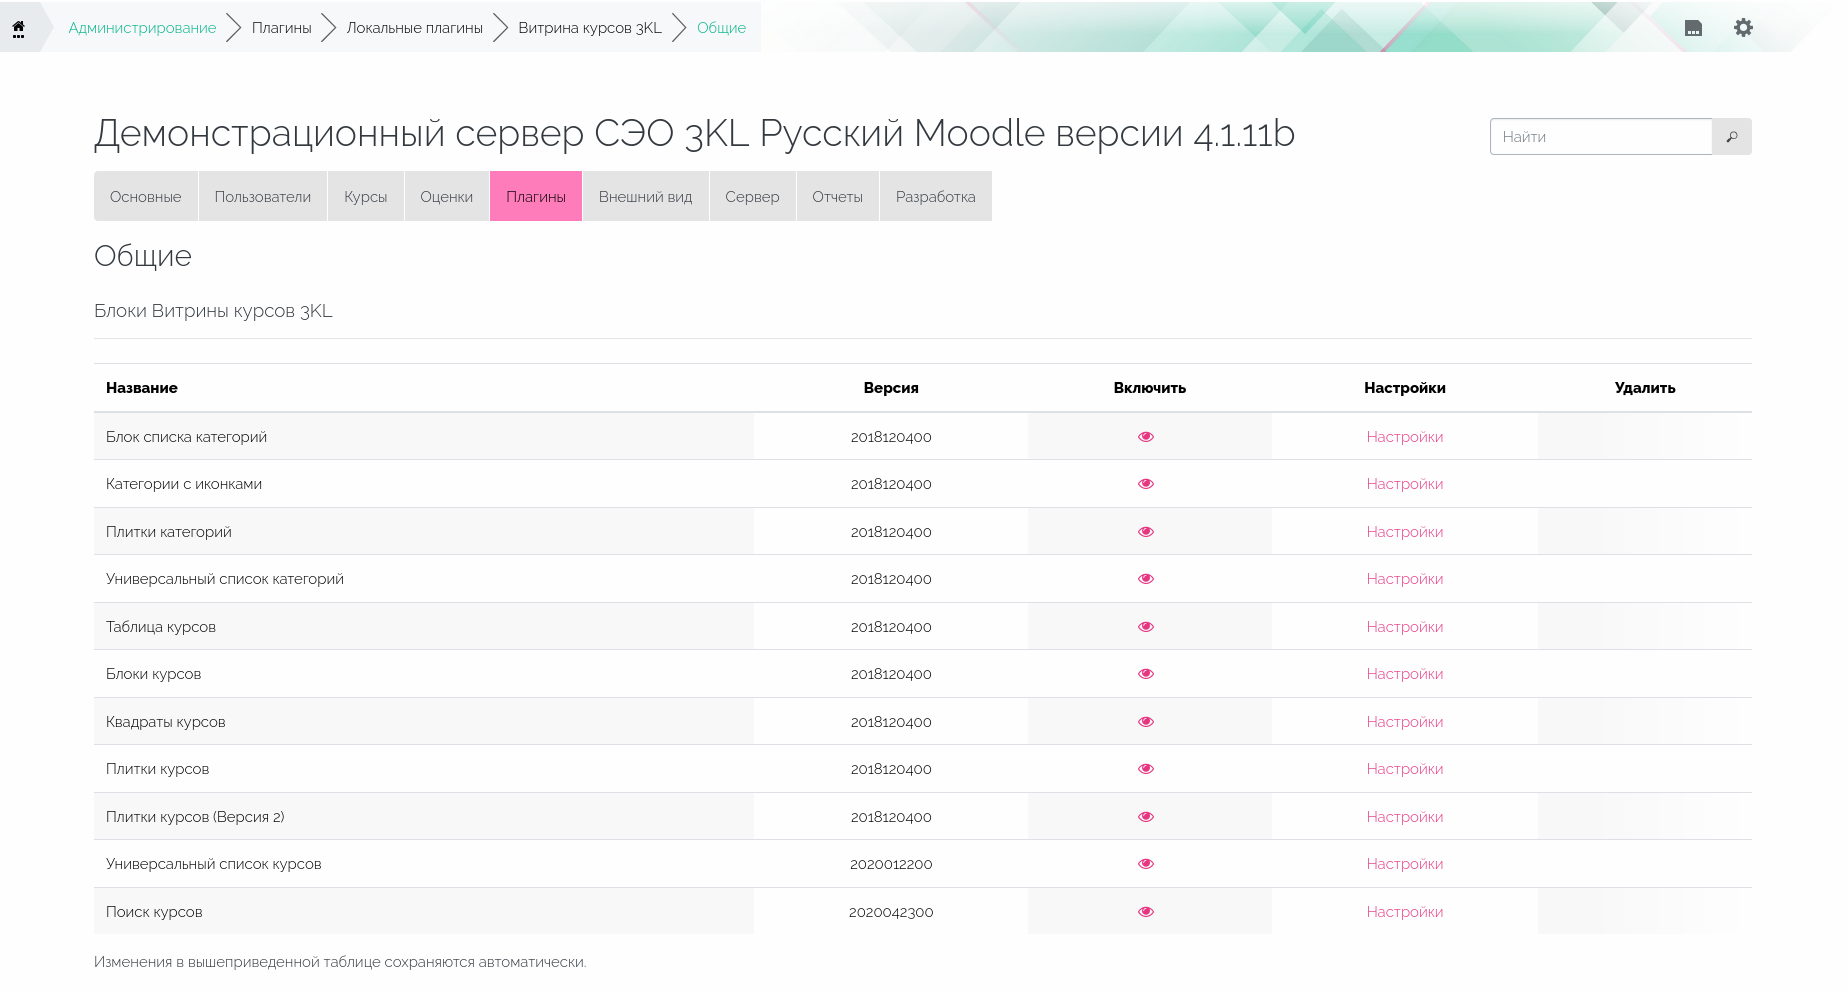Switch to the Основные tab
This screenshot has width=1848, height=993.
pyautogui.click(x=146, y=196)
